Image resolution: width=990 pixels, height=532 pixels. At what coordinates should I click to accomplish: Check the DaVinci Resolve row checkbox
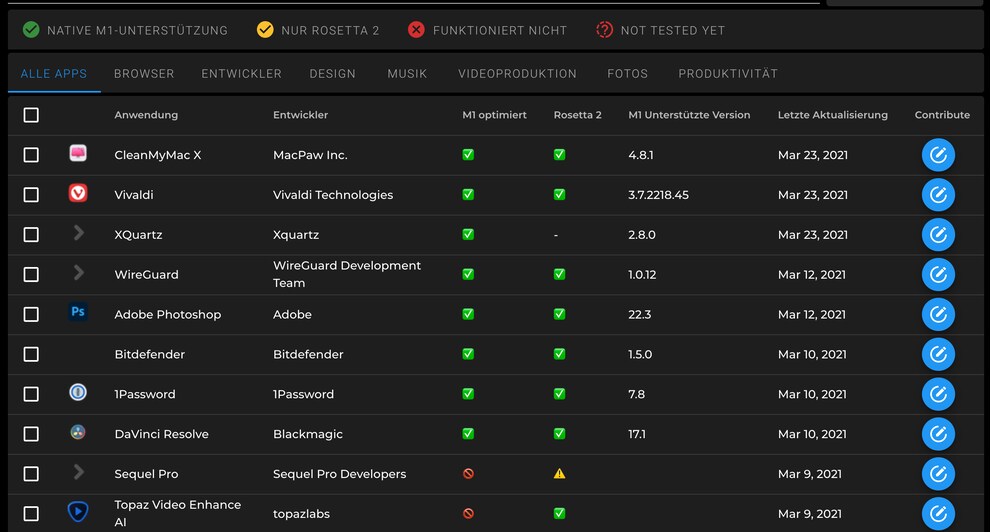pyautogui.click(x=31, y=434)
